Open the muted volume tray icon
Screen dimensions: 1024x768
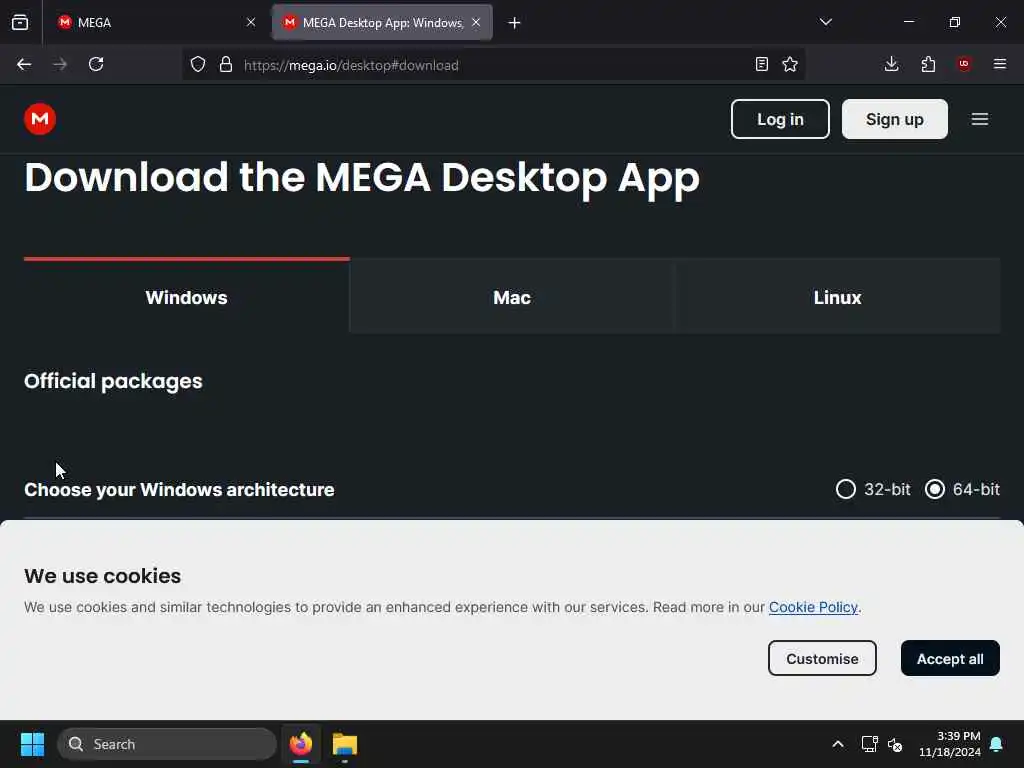895,744
